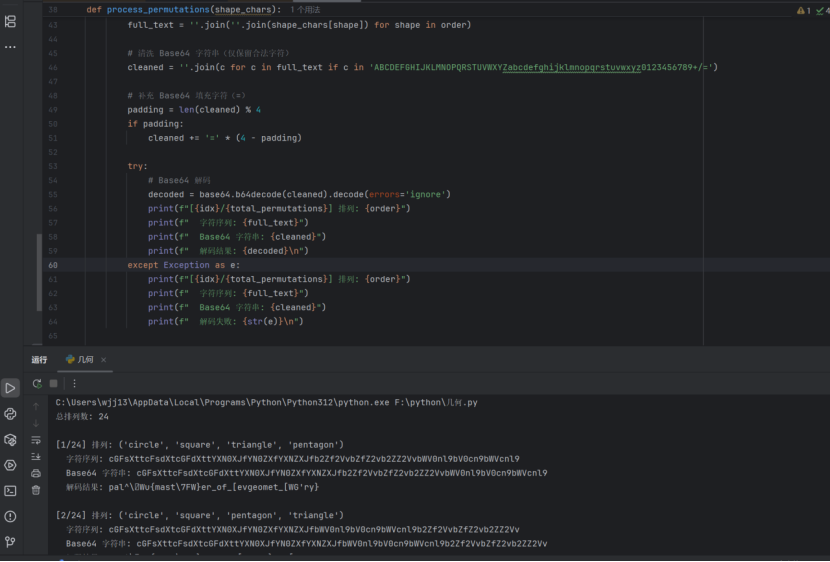Open Python Packages sidebar icon
The width and height of the screenshot is (830, 562).
(10, 440)
